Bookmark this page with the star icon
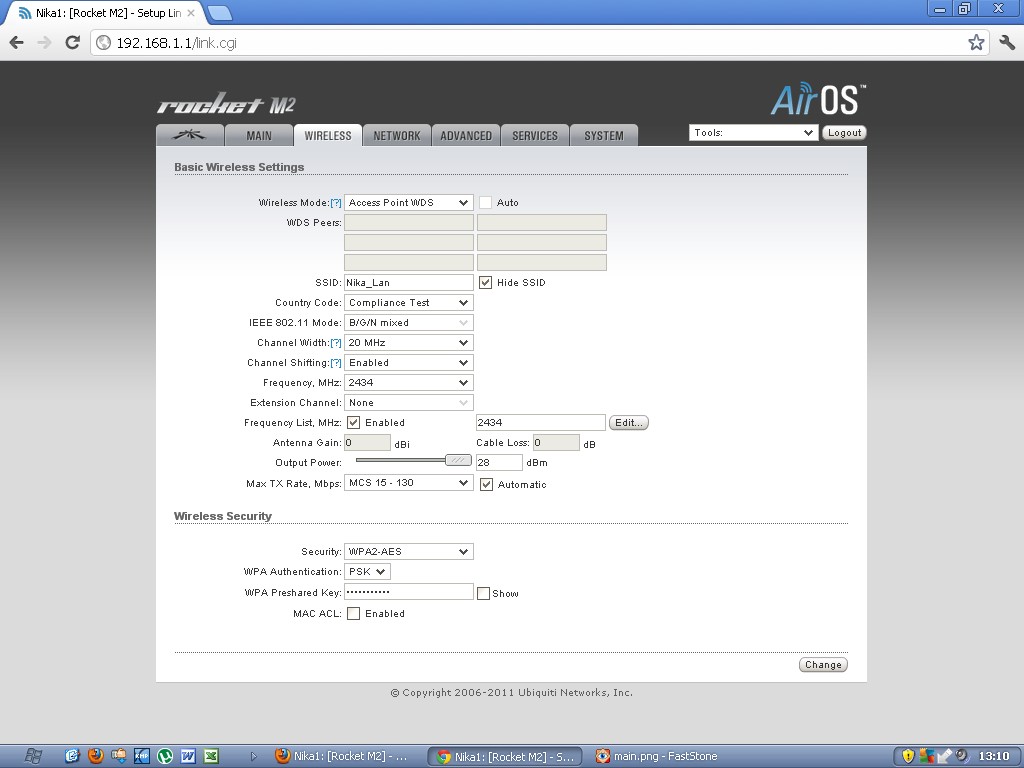 pyautogui.click(x=976, y=42)
